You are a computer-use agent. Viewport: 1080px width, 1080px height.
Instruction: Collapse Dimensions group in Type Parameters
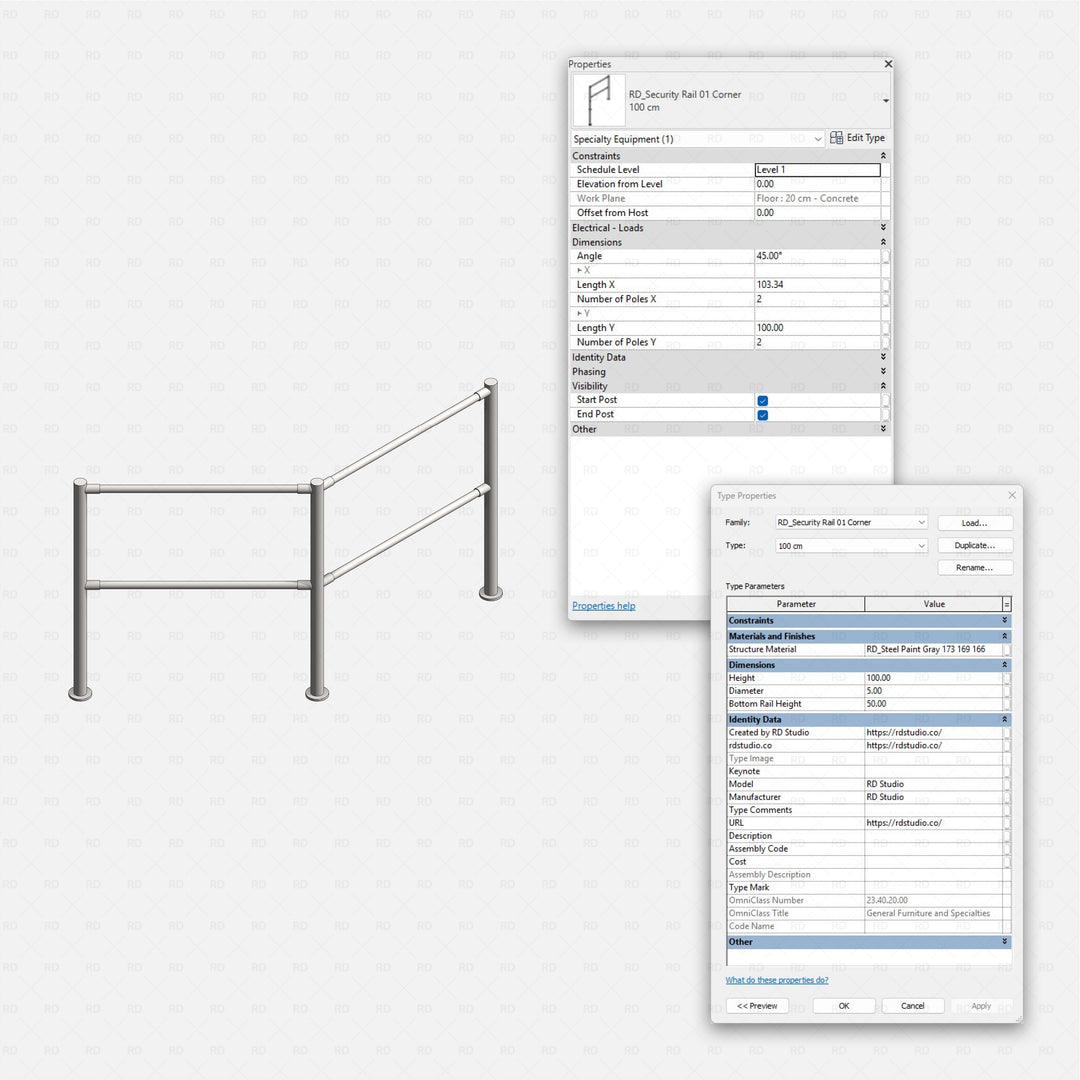1005,665
